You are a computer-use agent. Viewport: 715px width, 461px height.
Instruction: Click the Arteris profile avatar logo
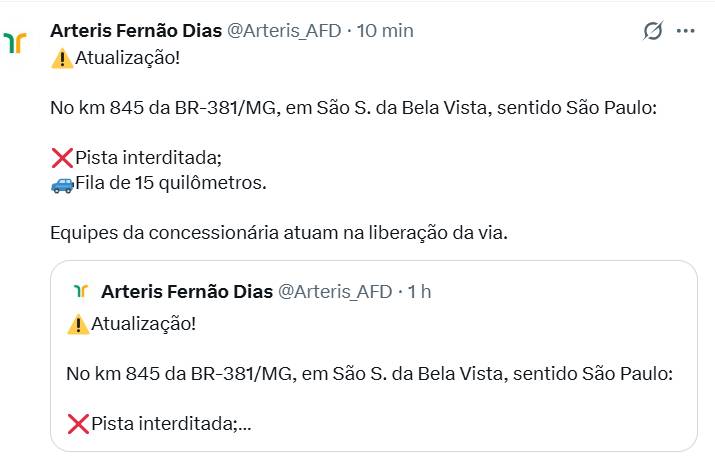(15, 43)
